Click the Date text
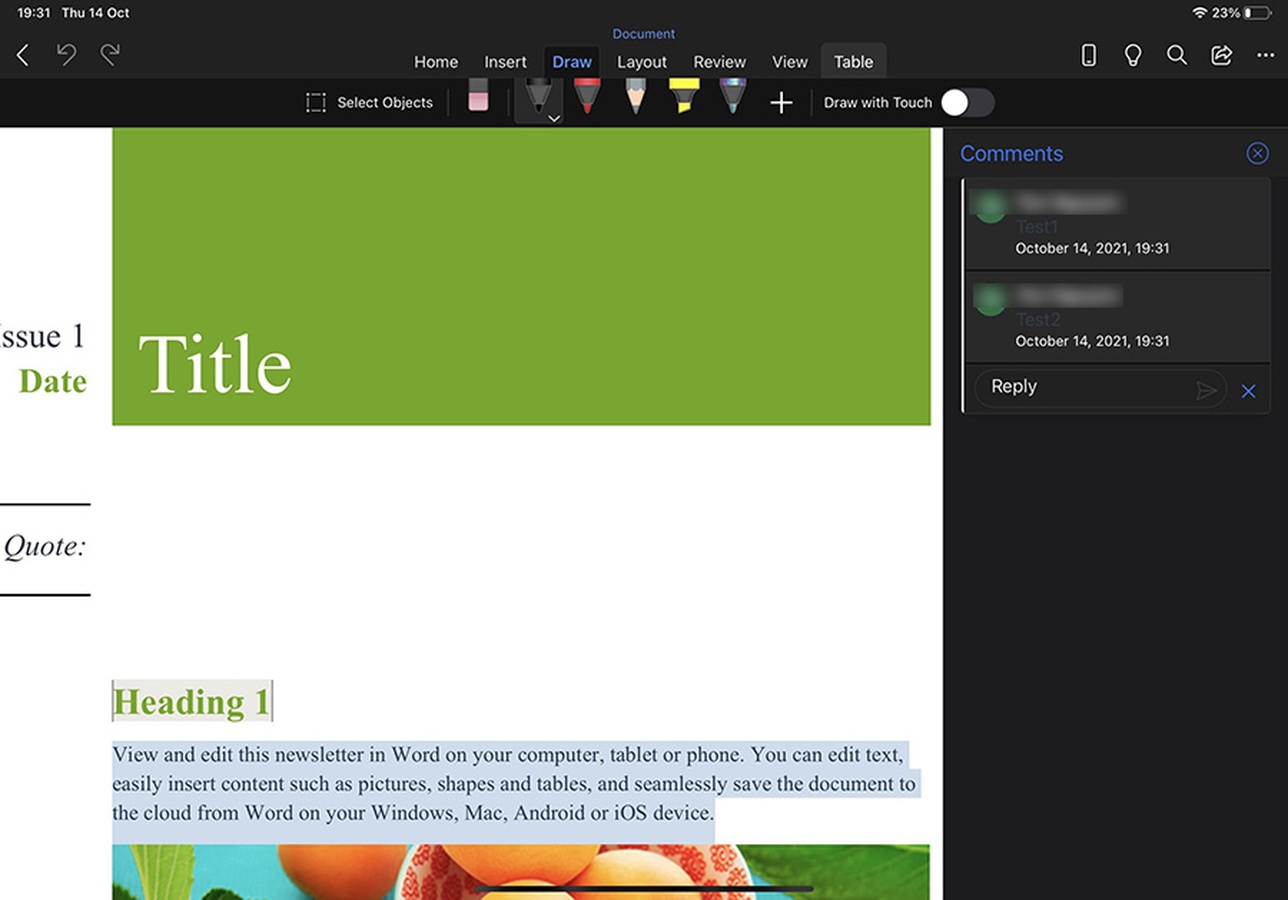 53,381
